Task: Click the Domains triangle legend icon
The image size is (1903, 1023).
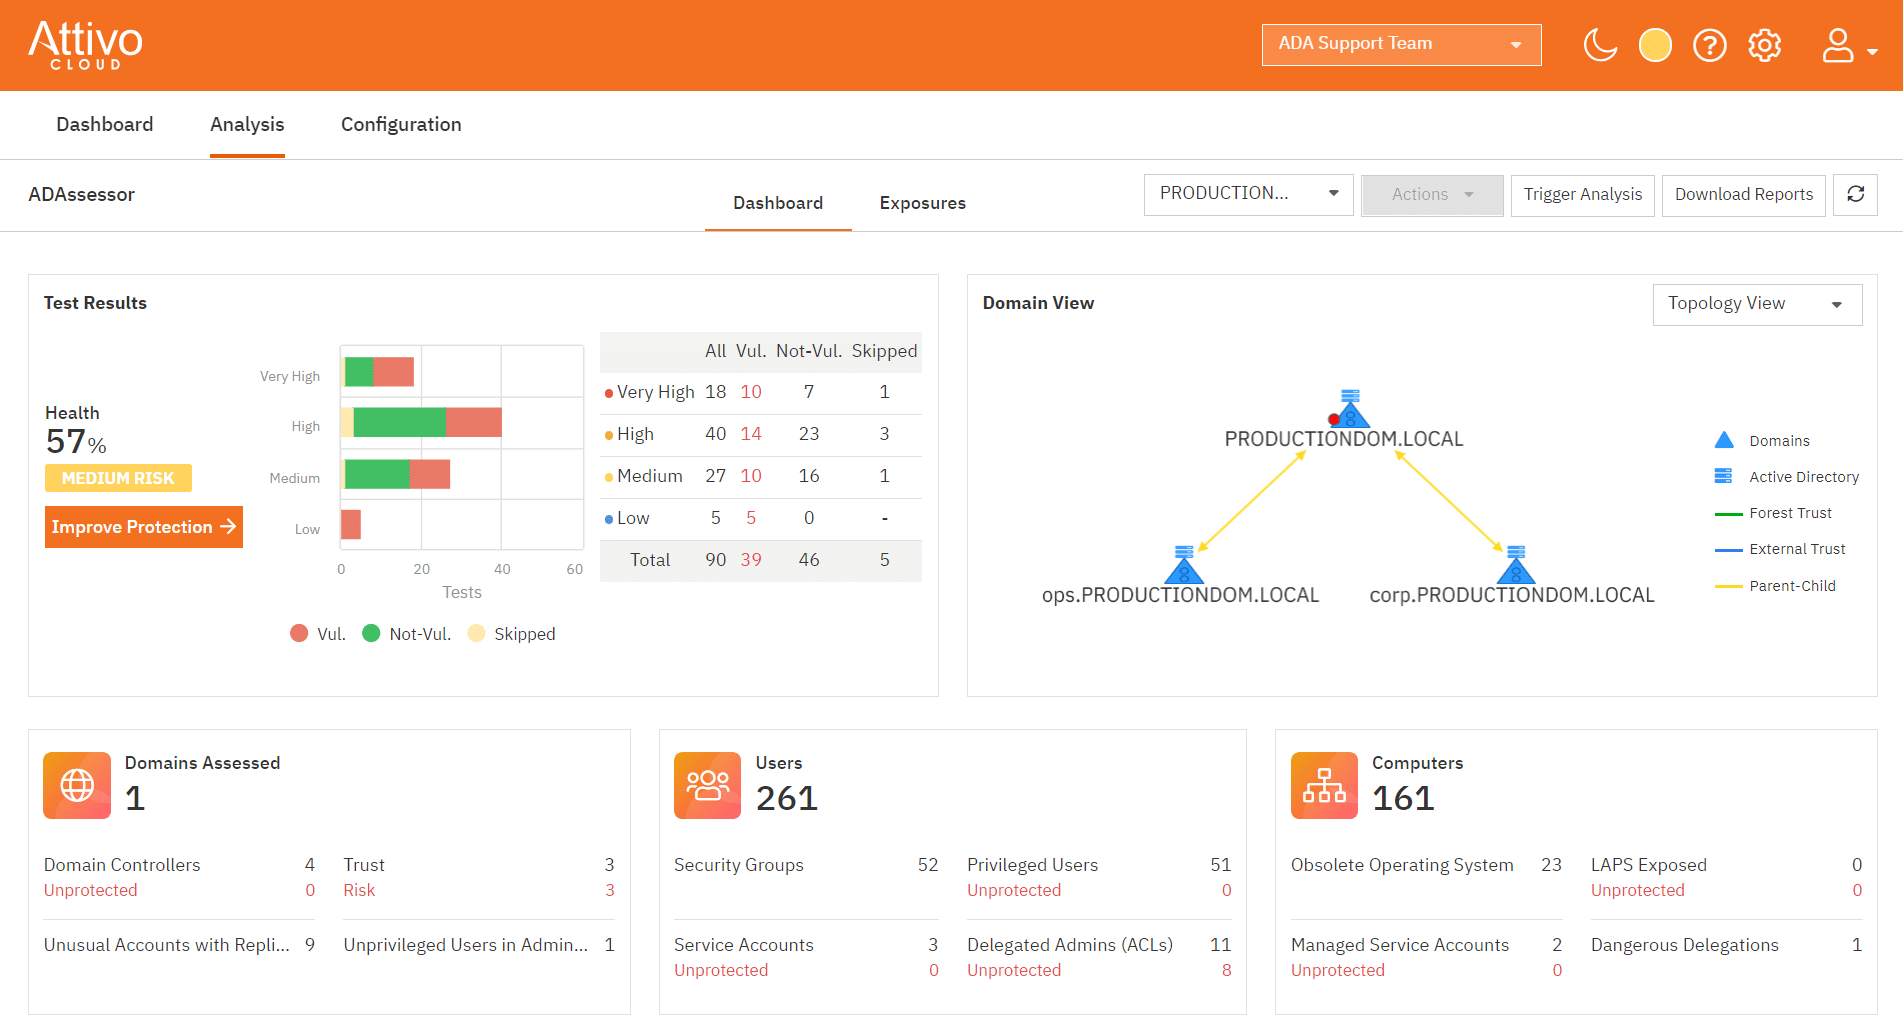Action: tap(1724, 440)
